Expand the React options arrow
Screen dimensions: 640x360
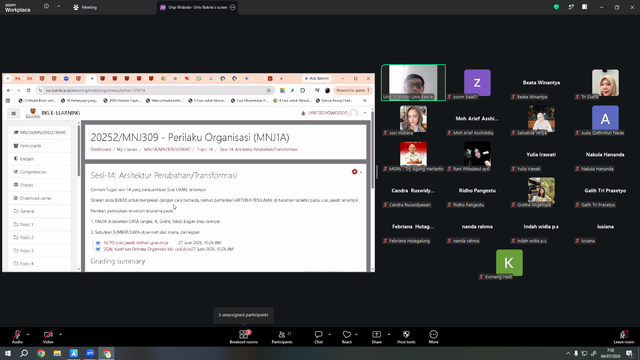(356, 334)
